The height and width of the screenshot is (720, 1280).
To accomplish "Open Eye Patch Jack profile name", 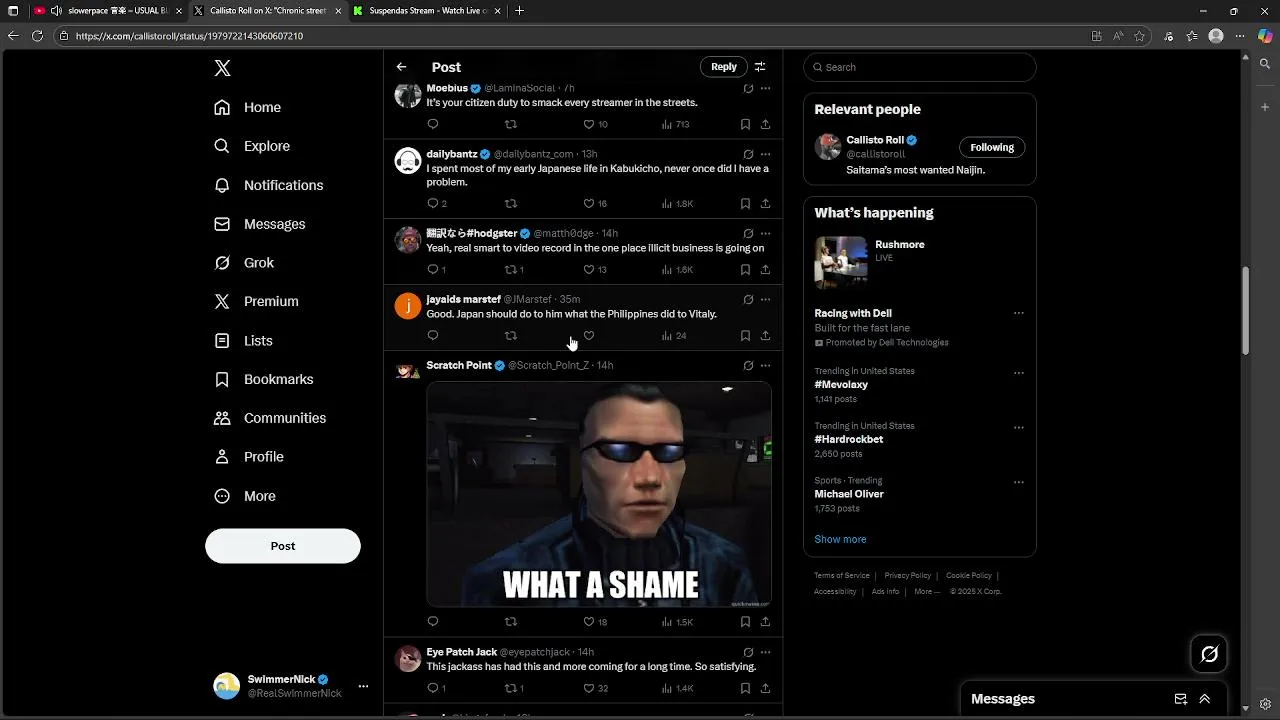I will tap(462, 652).
